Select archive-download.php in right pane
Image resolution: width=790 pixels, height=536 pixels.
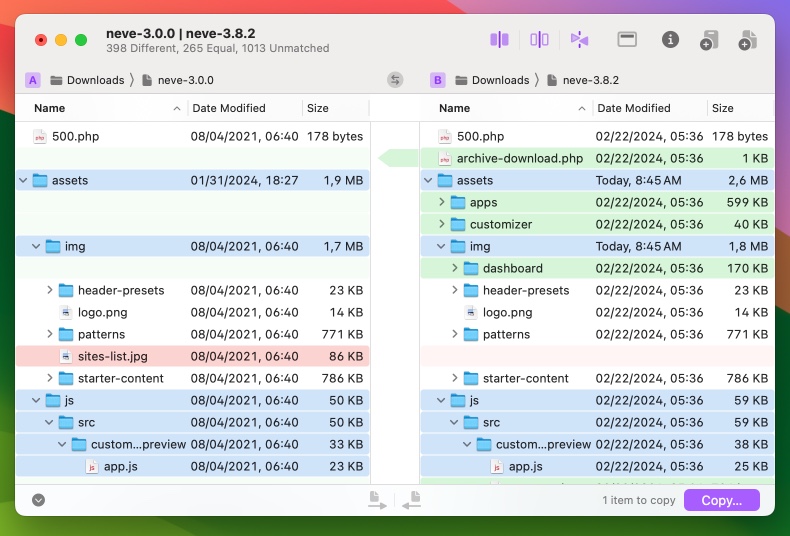pyautogui.click(x=597, y=158)
